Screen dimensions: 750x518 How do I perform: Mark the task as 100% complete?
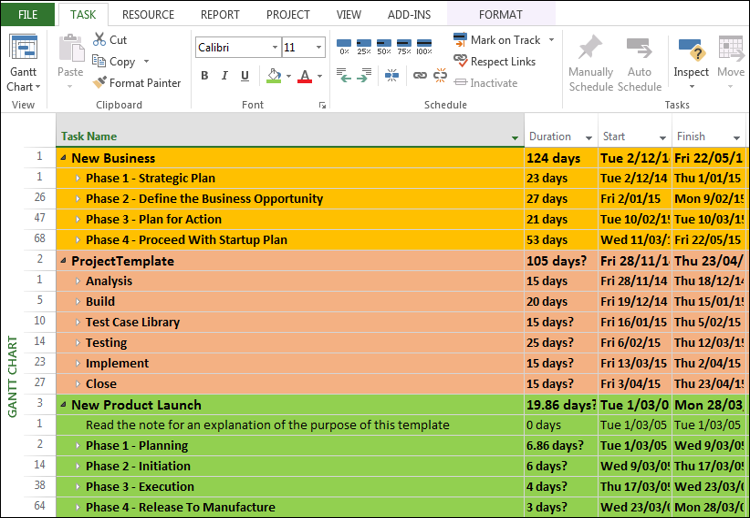point(424,47)
